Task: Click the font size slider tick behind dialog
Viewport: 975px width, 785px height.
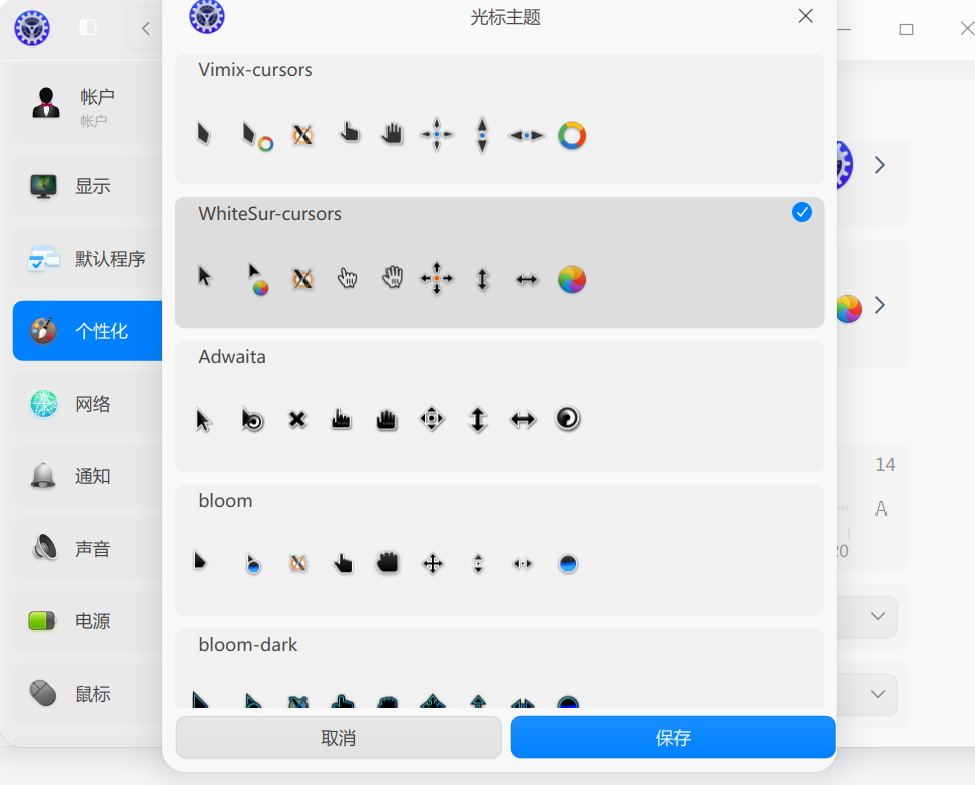Action: 848,533
